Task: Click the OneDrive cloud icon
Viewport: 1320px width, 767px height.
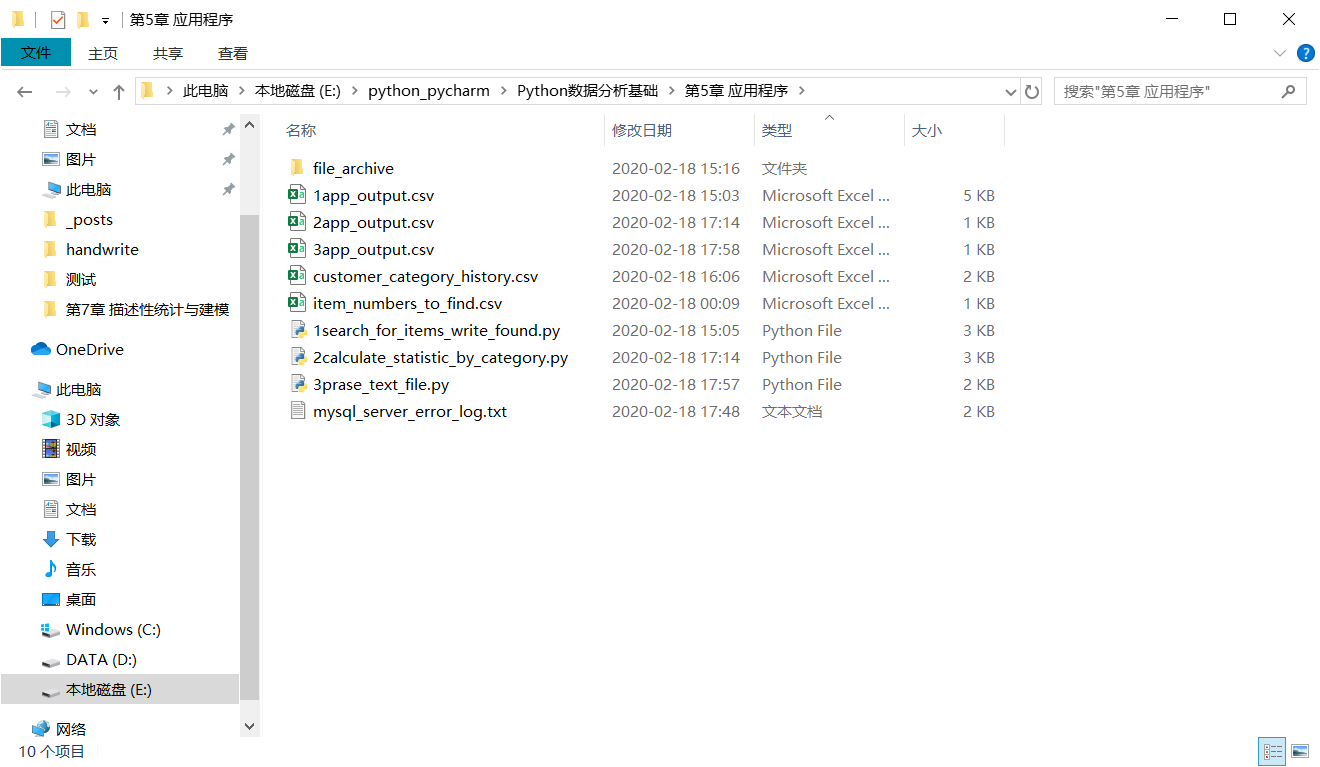Action: click(41, 349)
